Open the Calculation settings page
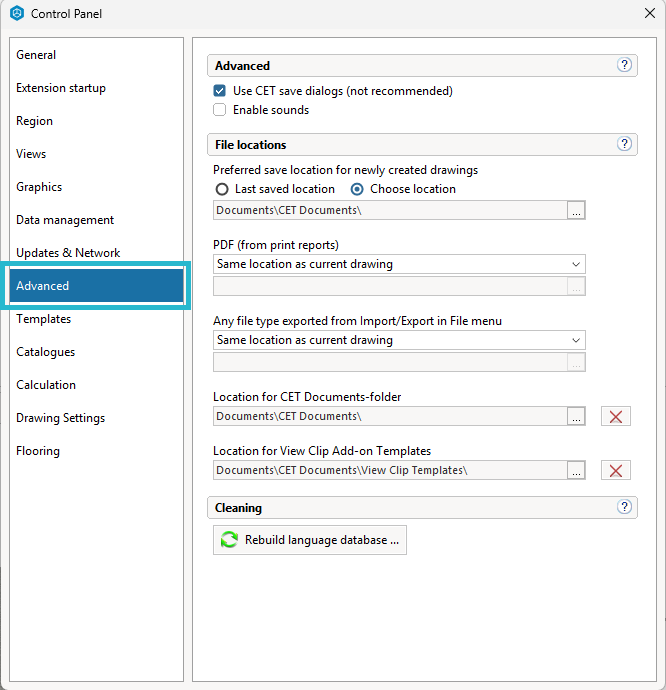Screen dimensions: 666x690 pos(96,385)
